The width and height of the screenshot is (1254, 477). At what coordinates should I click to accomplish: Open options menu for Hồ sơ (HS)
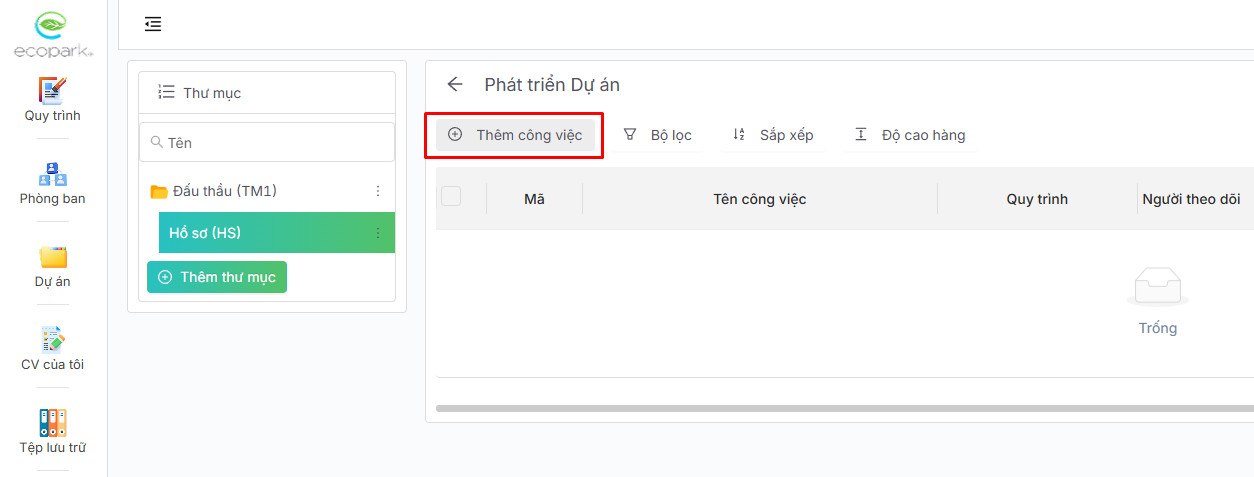378,233
